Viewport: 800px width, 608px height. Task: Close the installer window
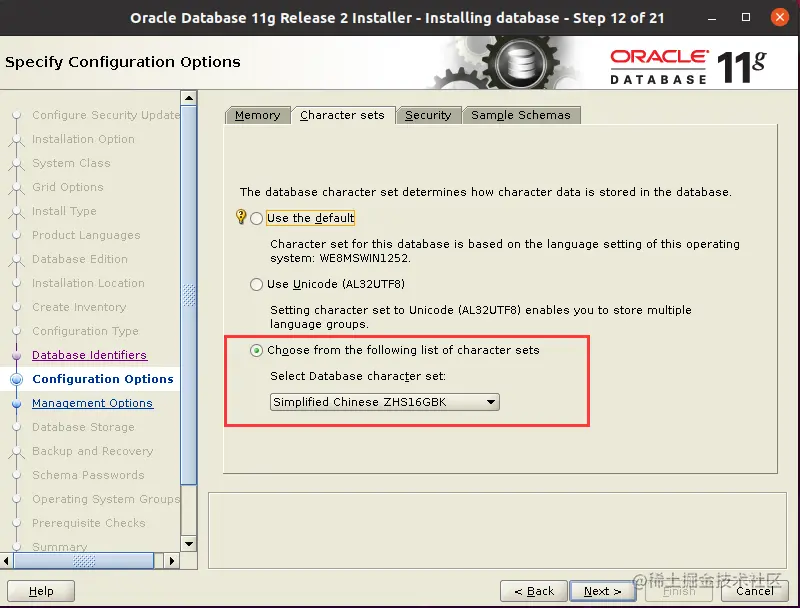click(780, 17)
